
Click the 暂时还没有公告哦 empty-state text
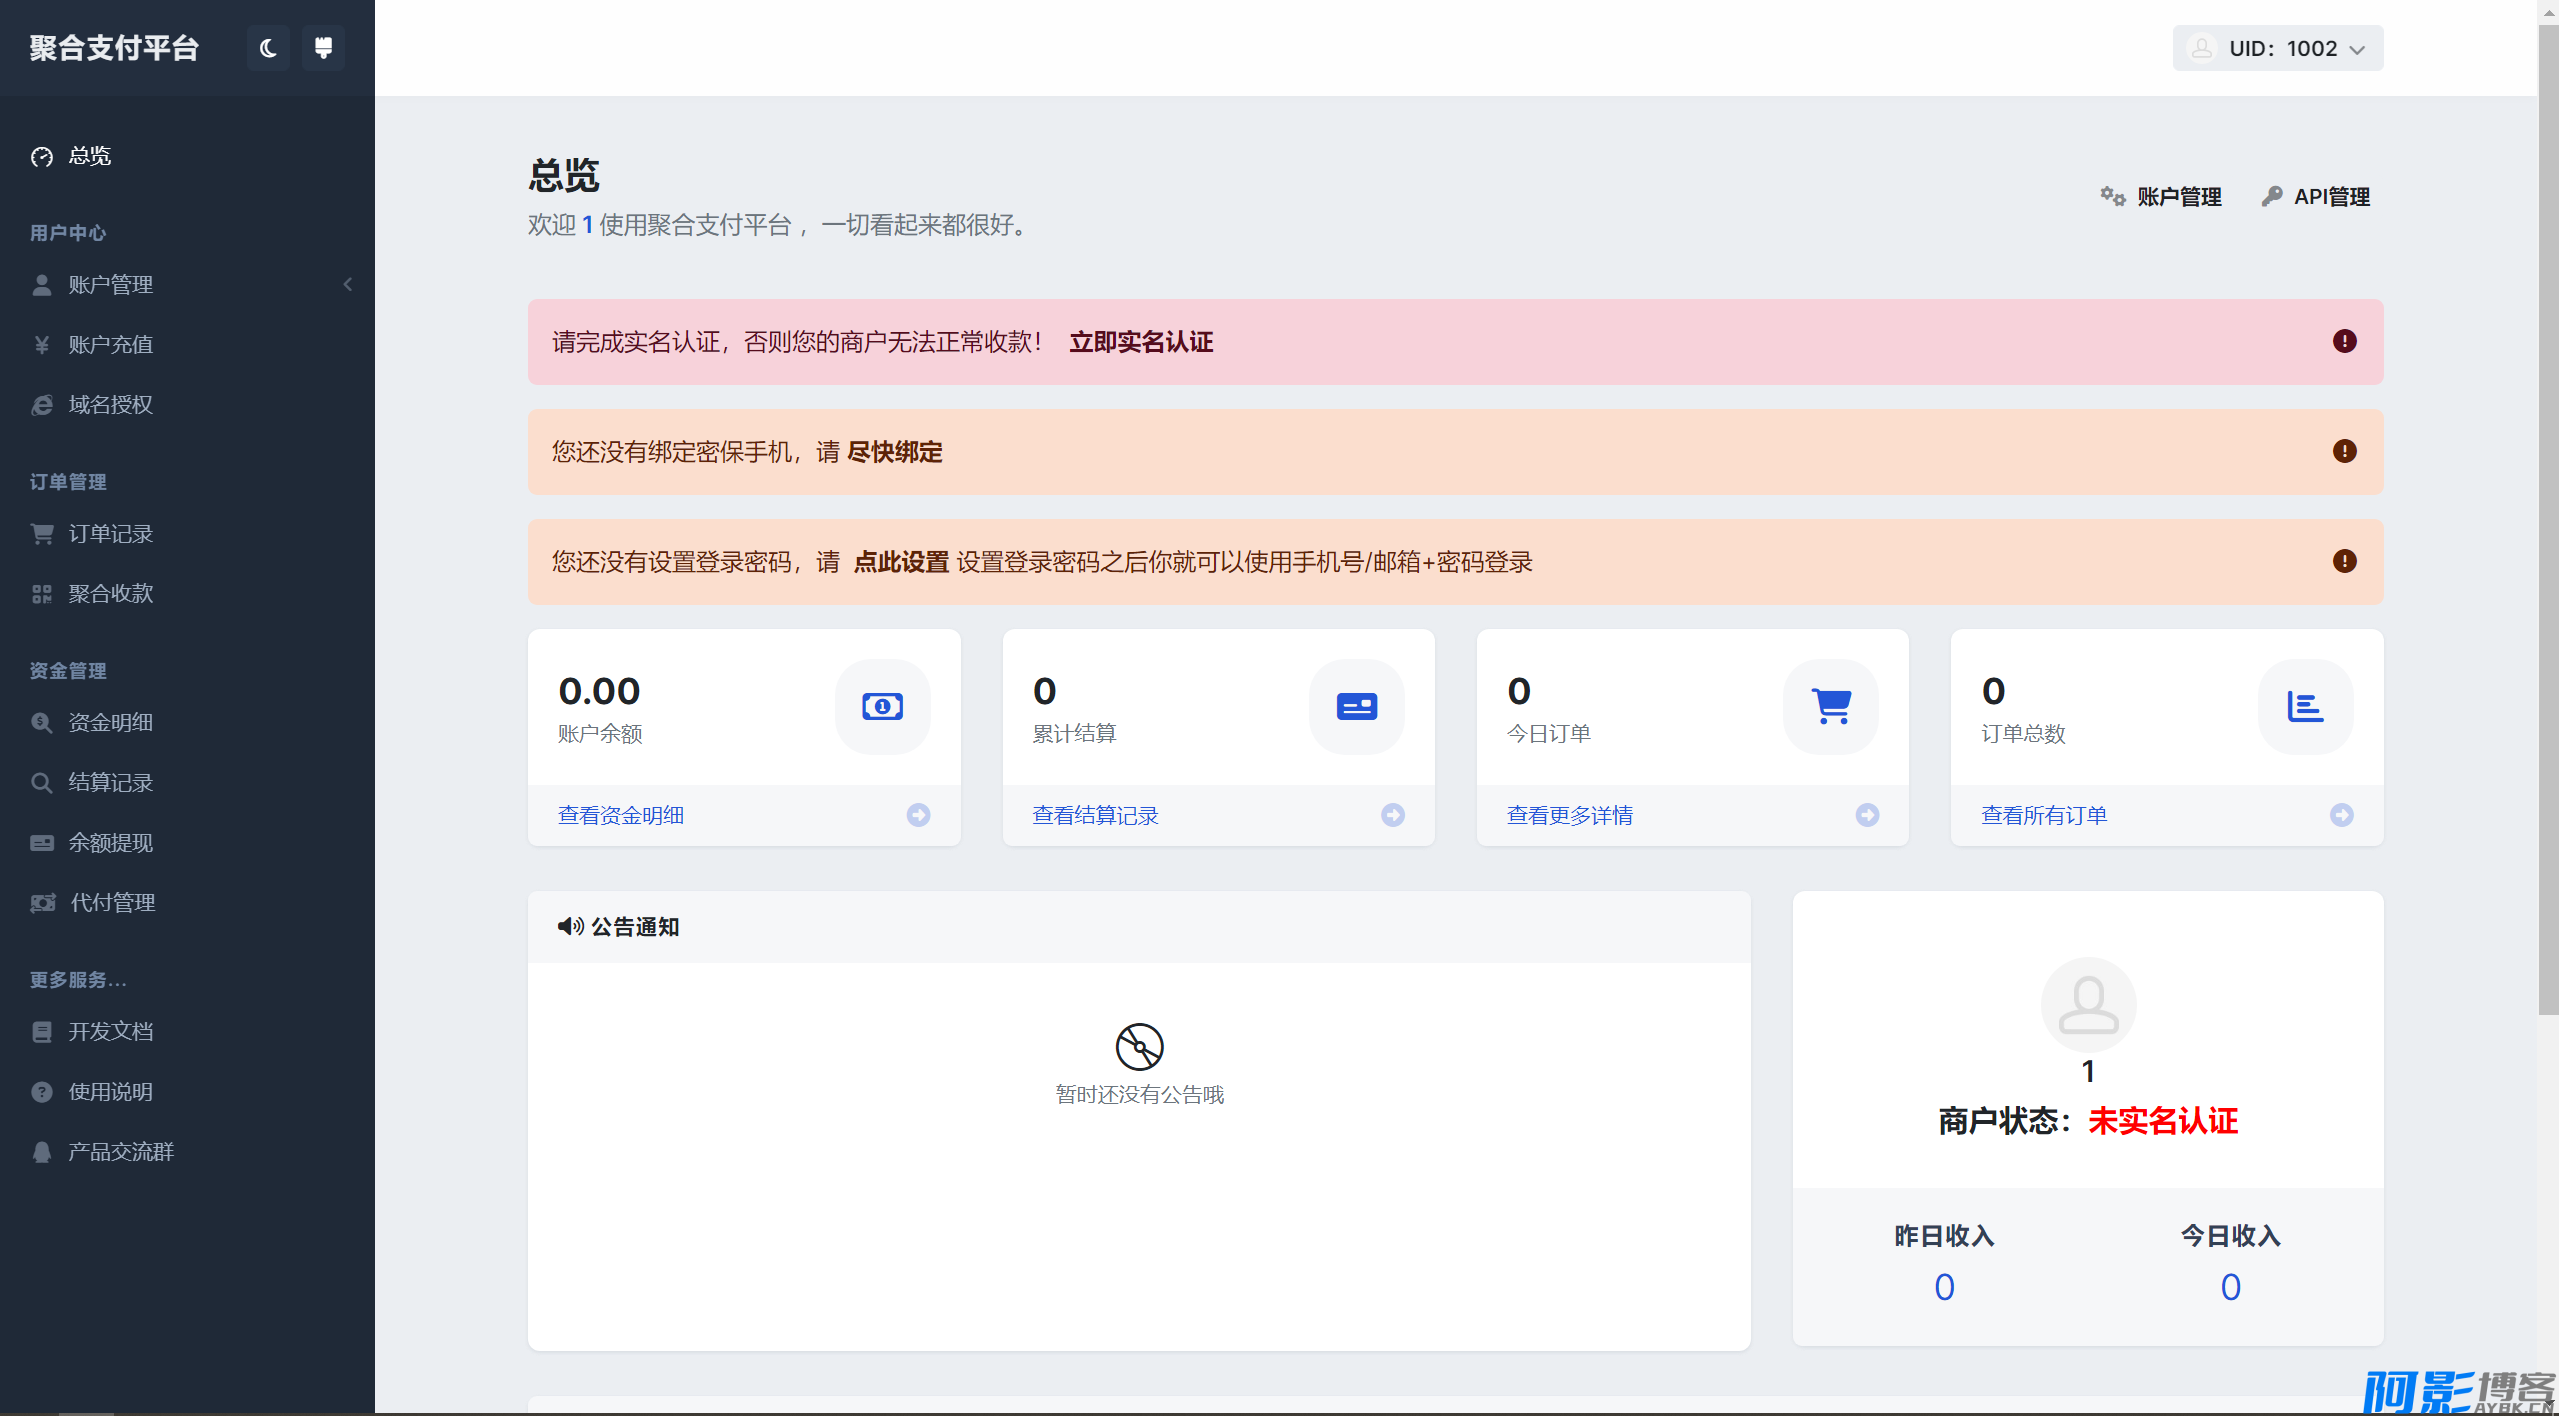(x=1139, y=1095)
